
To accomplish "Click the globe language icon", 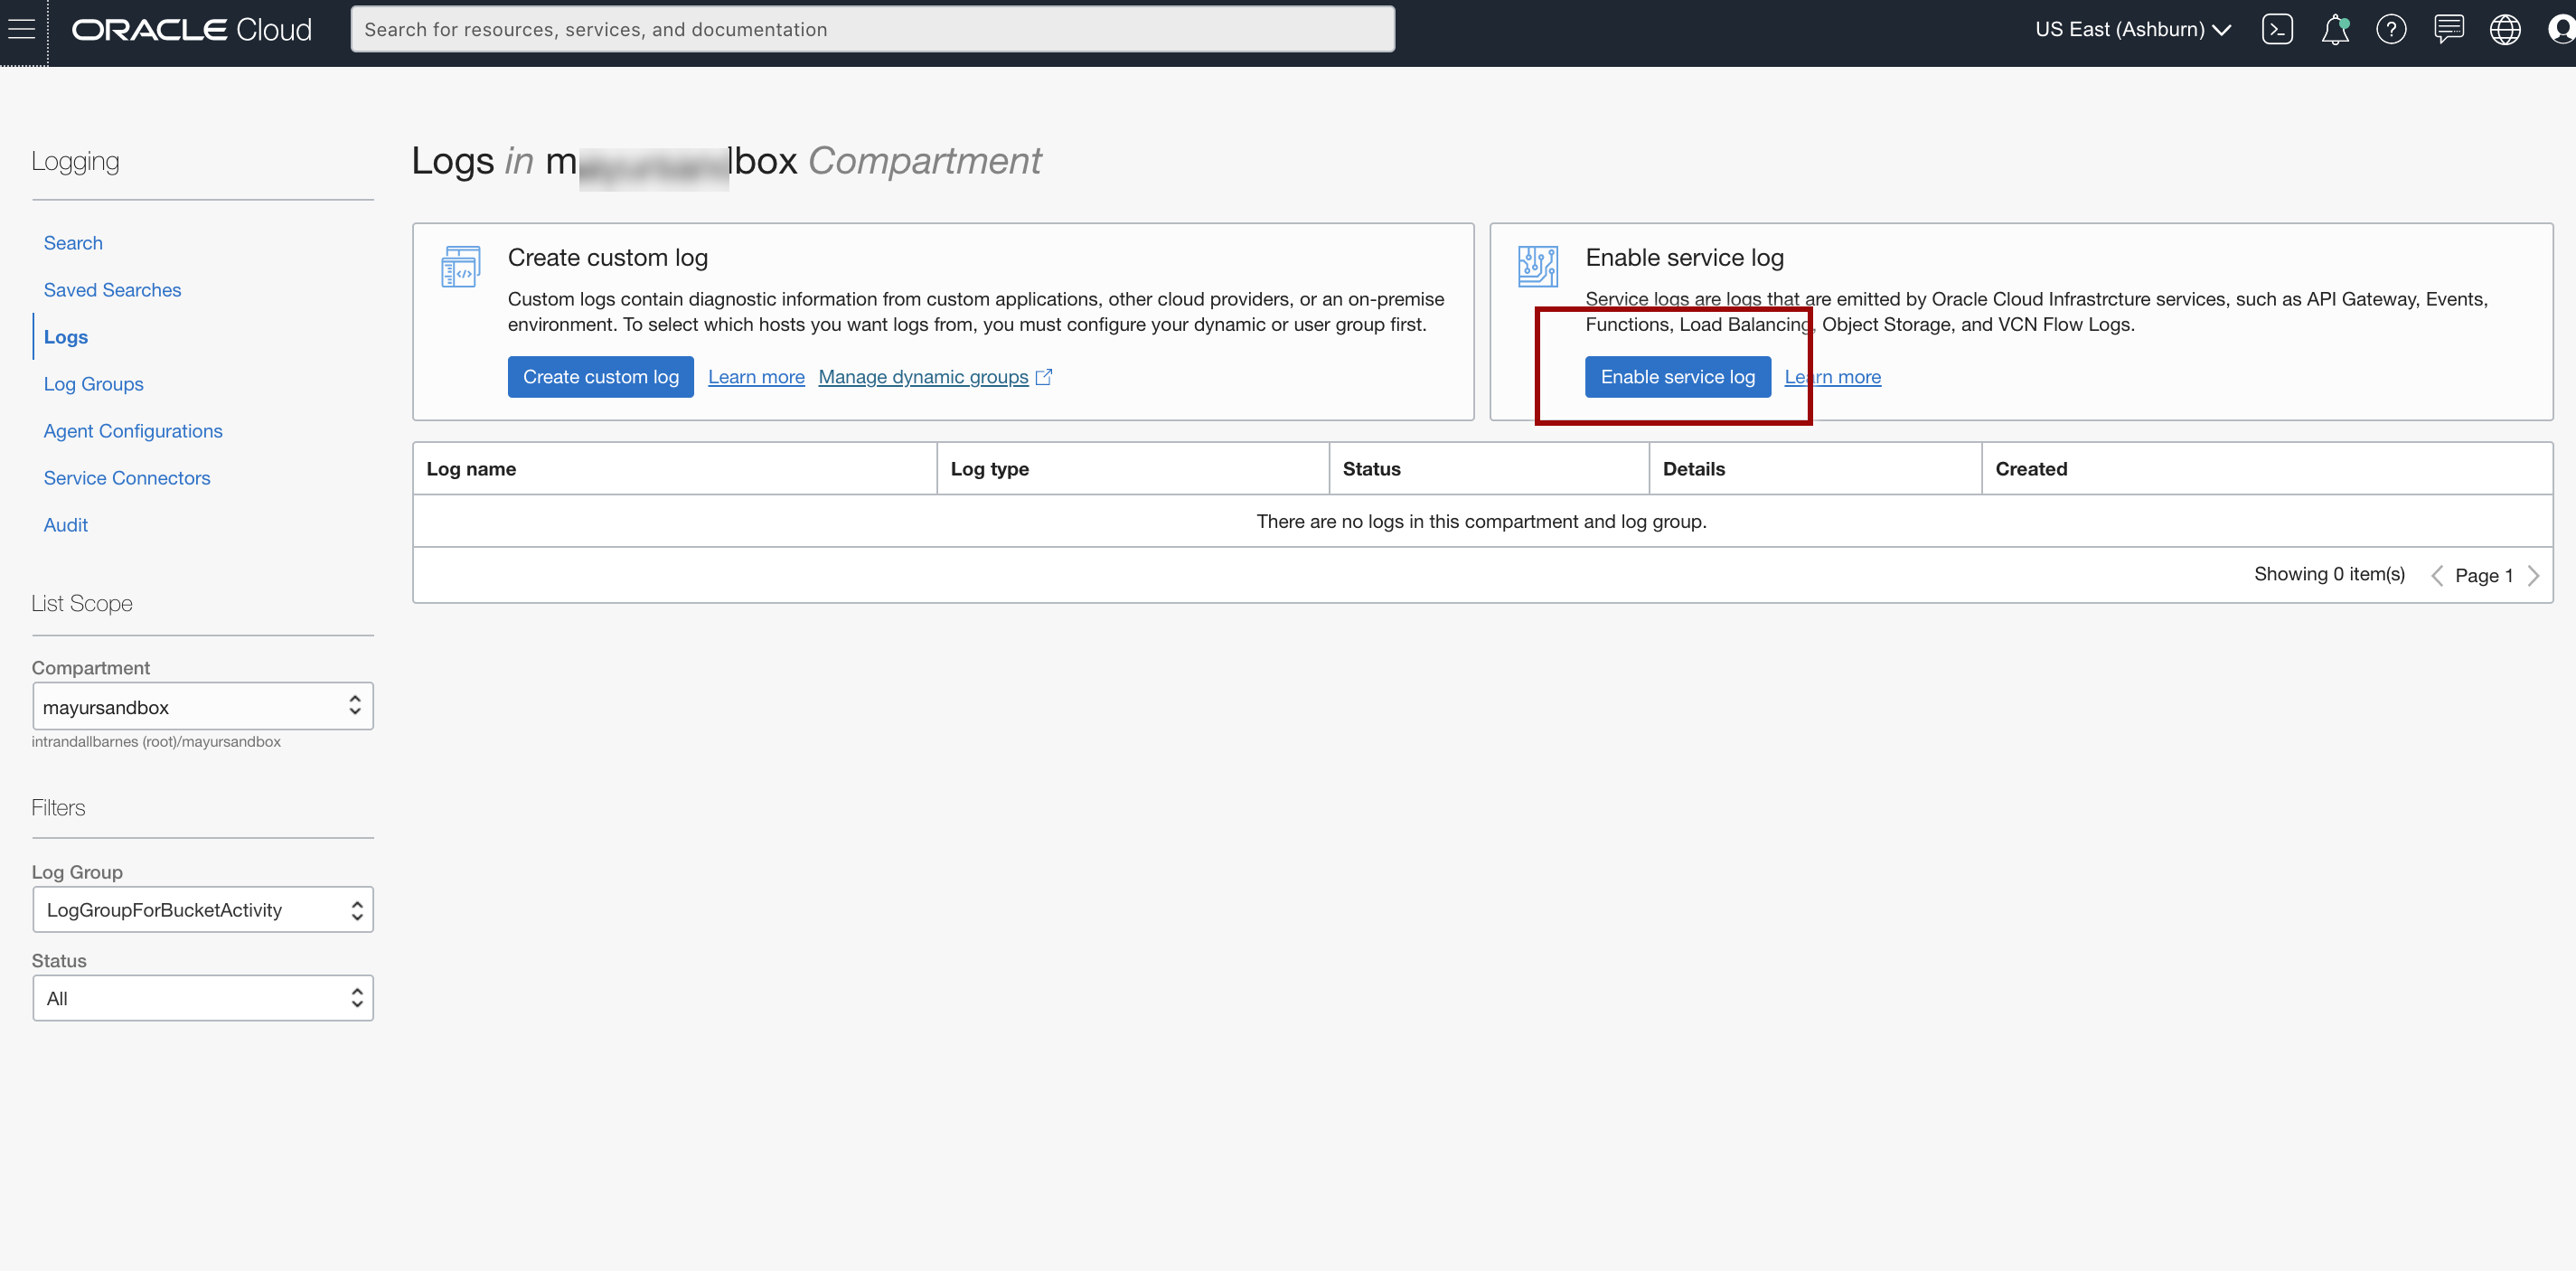I will point(2505,29).
